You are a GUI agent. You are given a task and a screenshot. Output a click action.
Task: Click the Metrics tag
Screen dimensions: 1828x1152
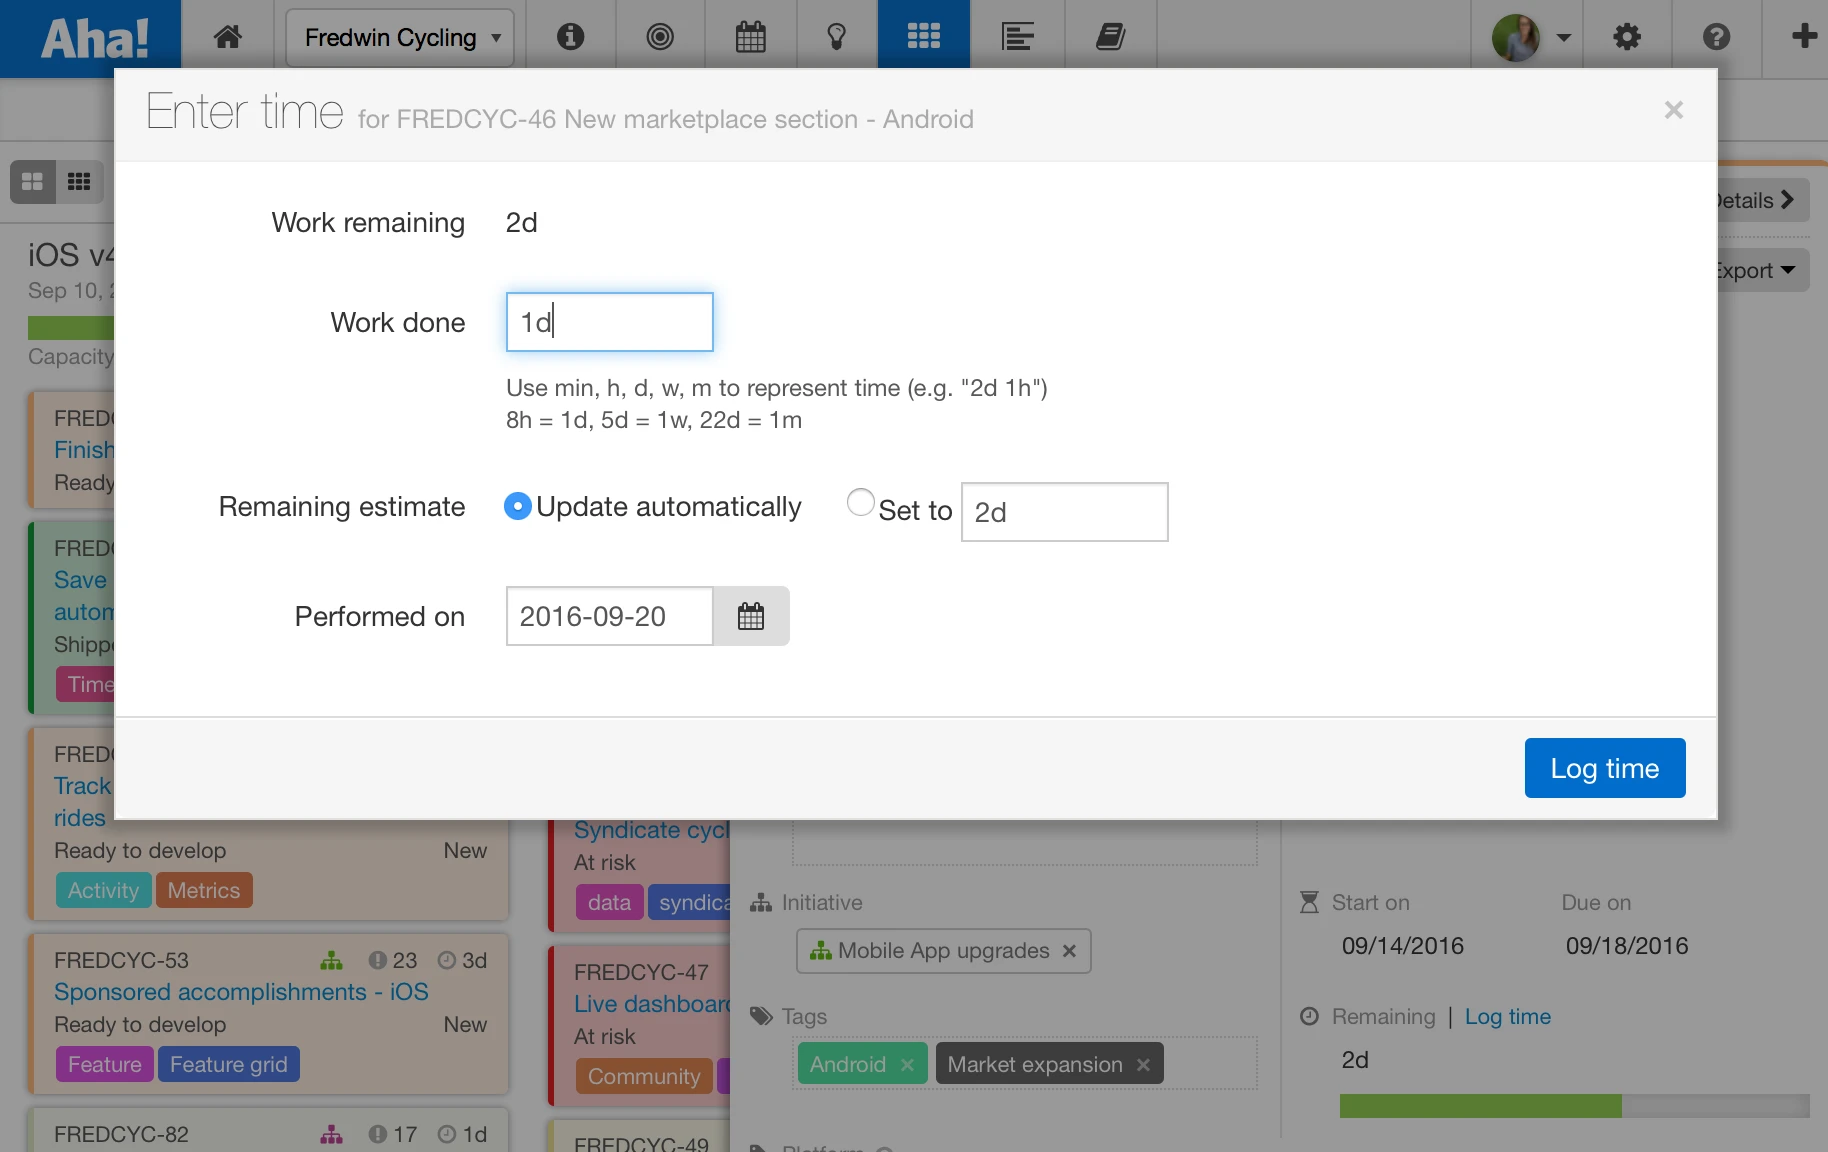[204, 891]
